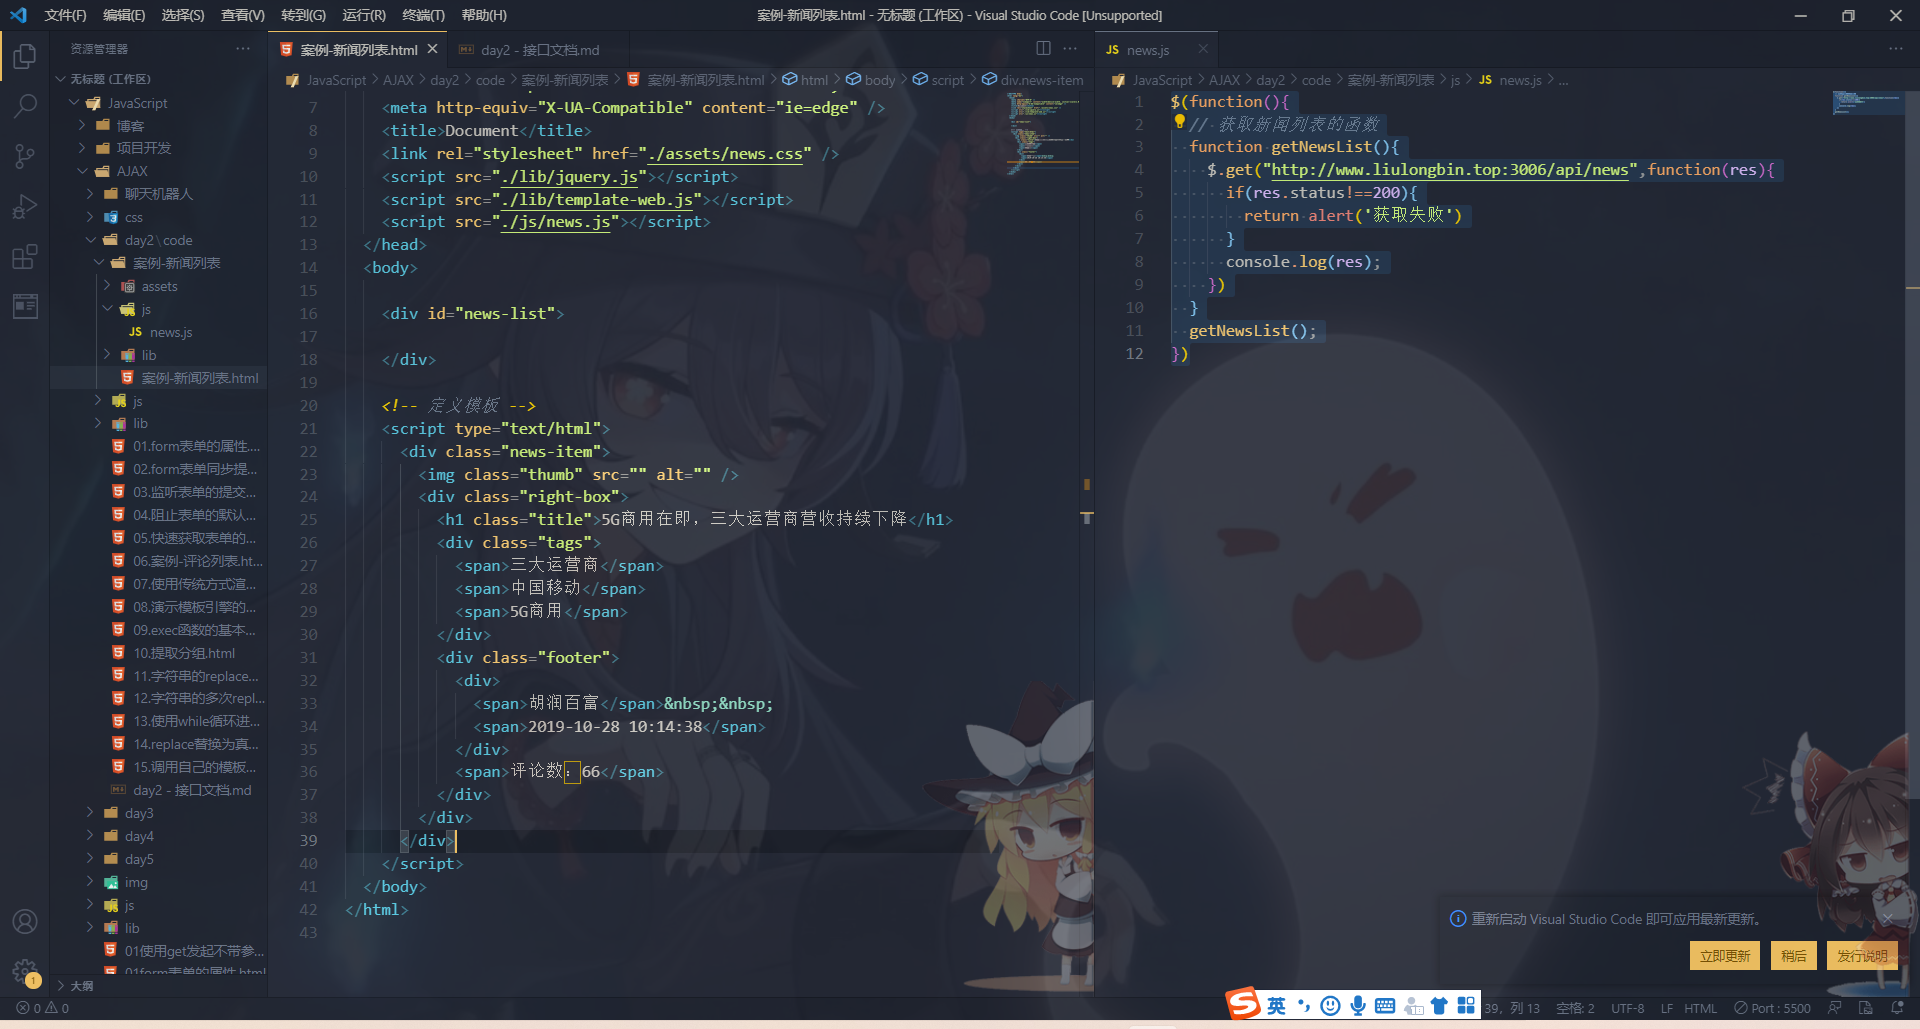Image resolution: width=1920 pixels, height=1029 pixels.
Task: Open the 终端(T) menu
Action: pyautogui.click(x=423, y=15)
